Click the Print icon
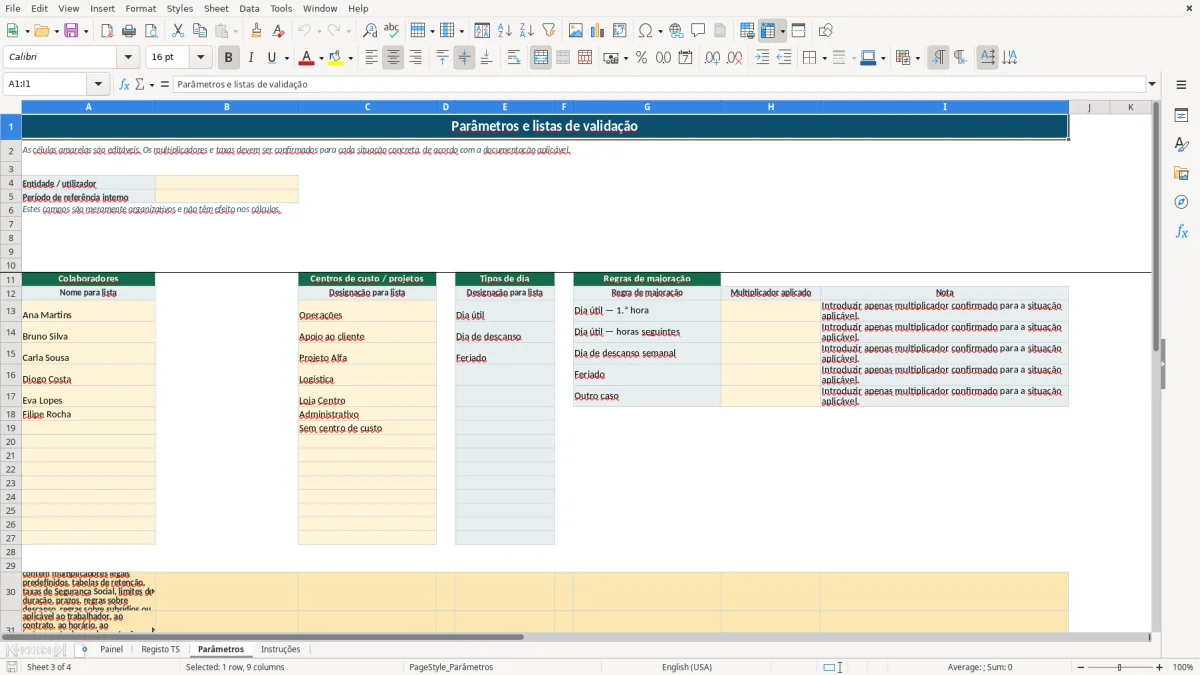 point(129,31)
